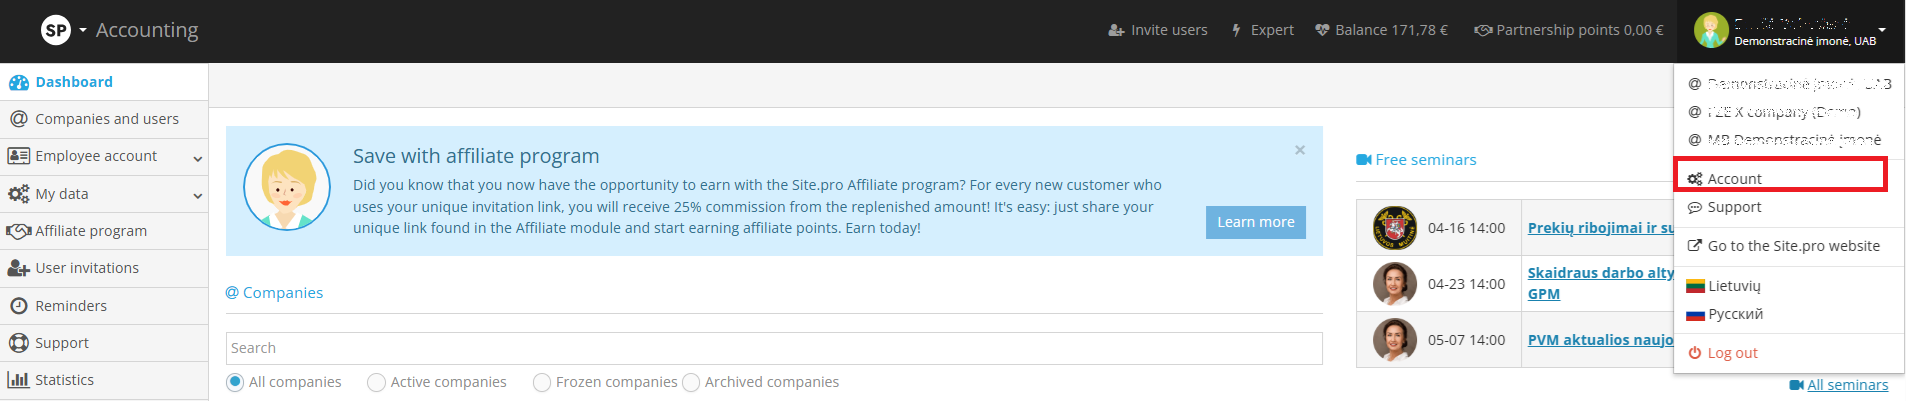
Task: Choose Account from the user menu
Action: pyautogui.click(x=1734, y=179)
